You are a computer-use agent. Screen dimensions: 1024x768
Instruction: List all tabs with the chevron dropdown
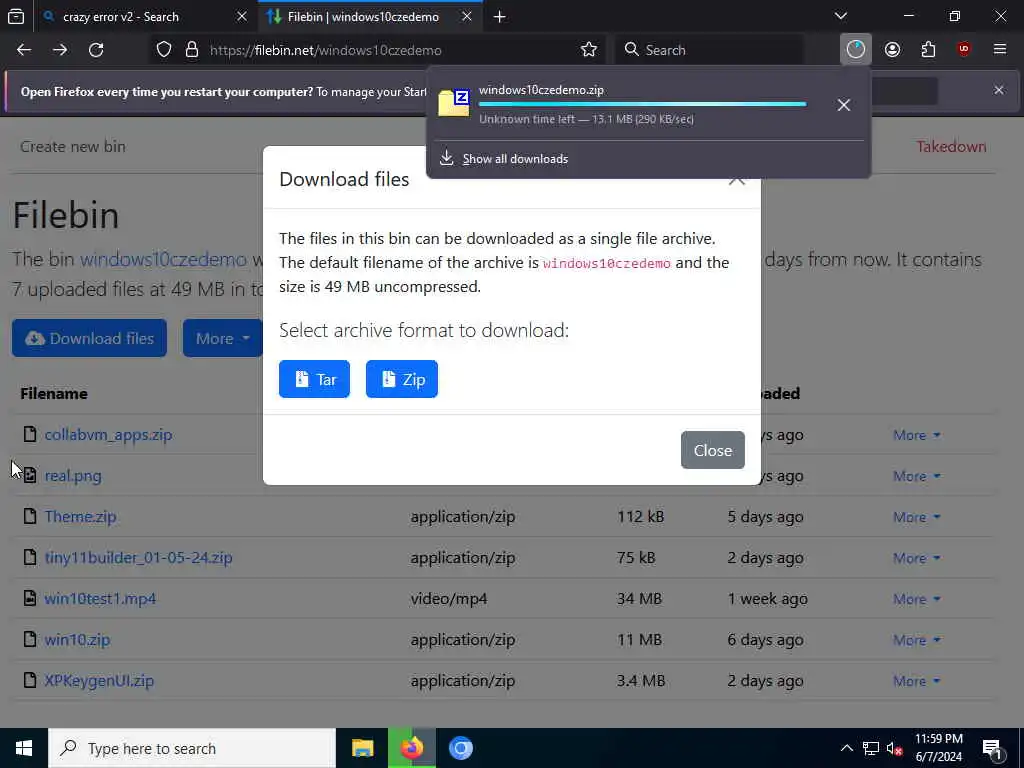tap(841, 16)
